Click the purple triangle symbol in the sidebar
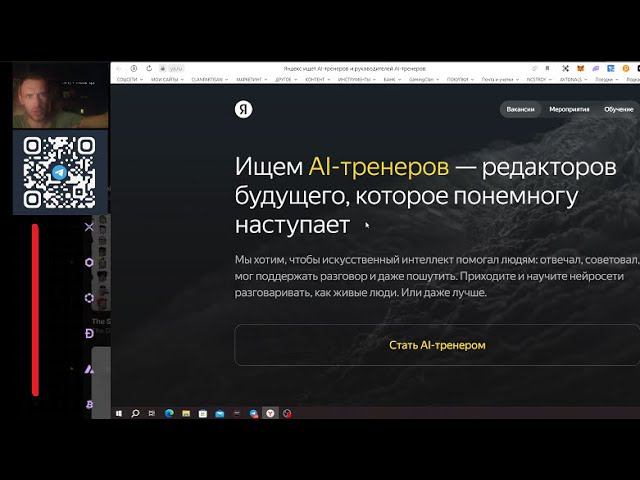The height and width of the screenshot is (480, 640). (89, 369)
